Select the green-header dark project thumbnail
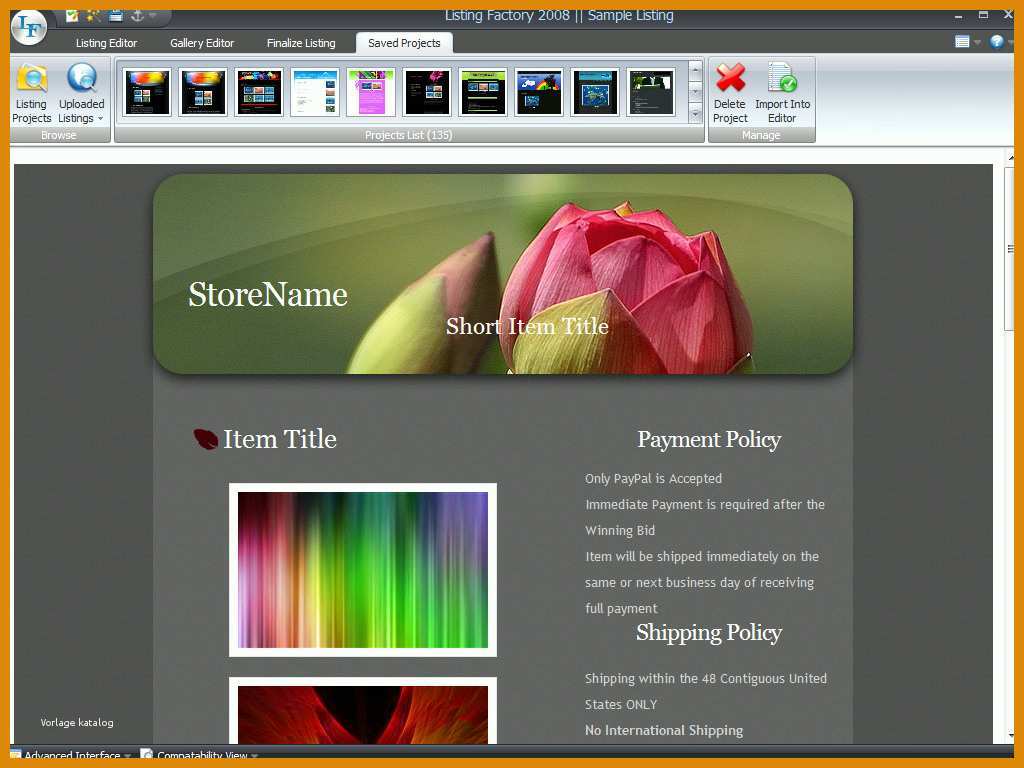 [x=483, y=92]
